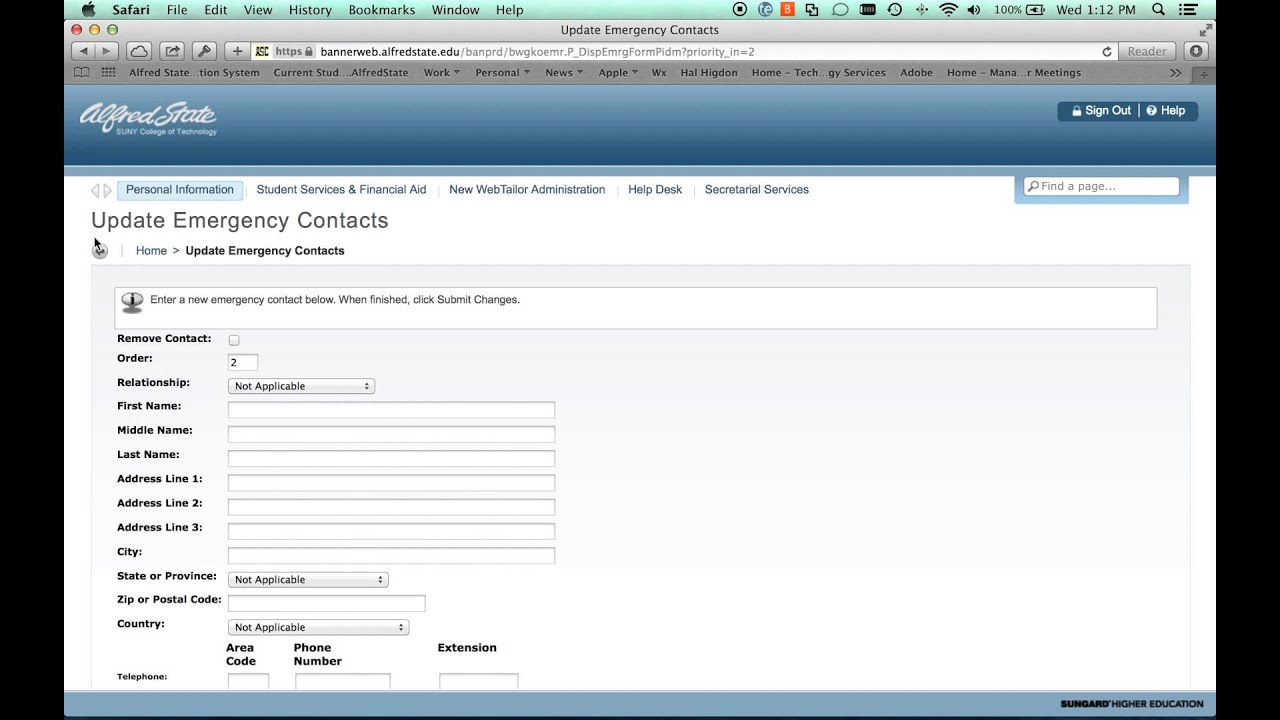This screenshot has width=1280, height=720.
Task: Open the Edit menu
Action: (x=215, y=10)
